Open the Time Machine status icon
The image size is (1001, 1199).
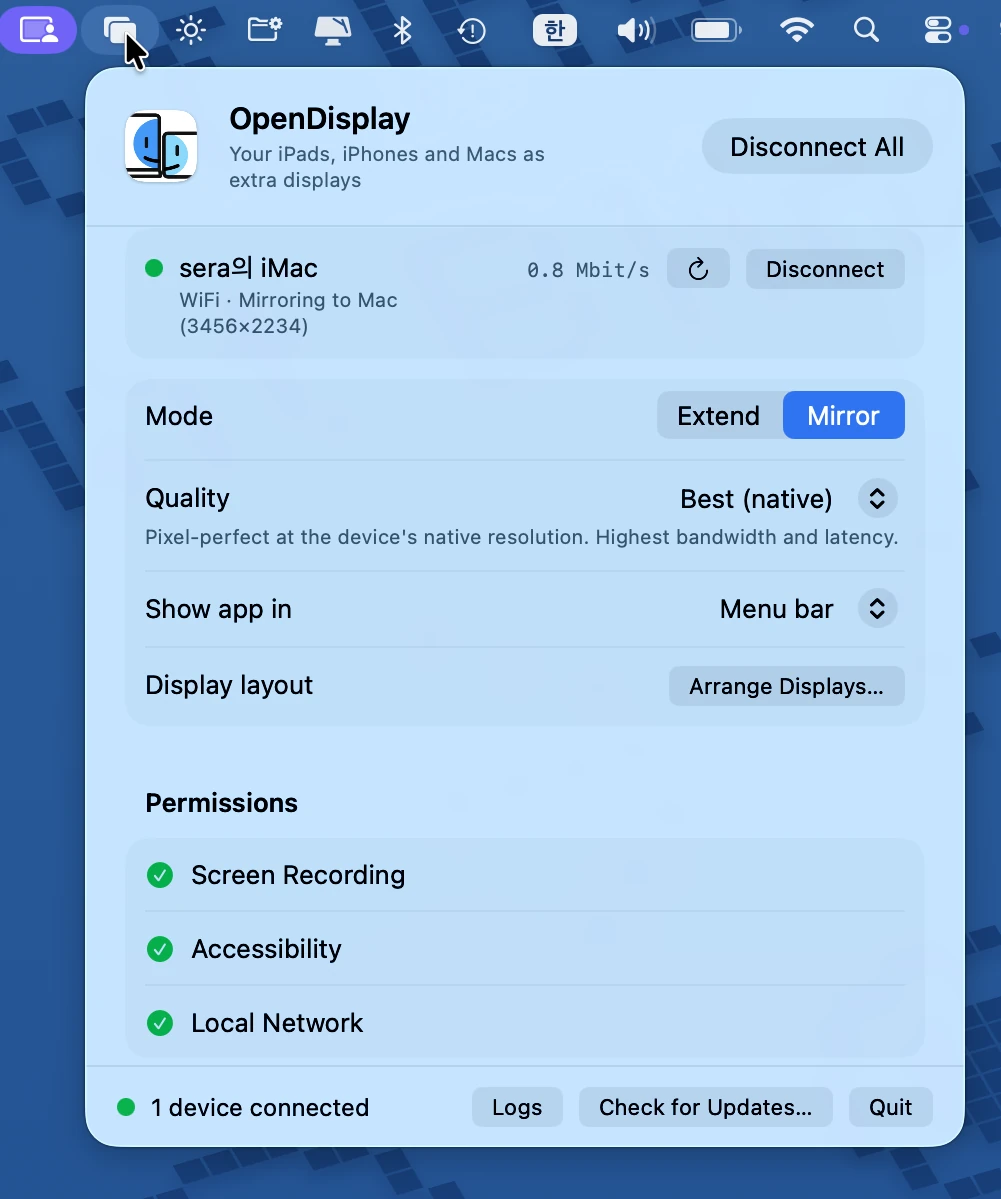pos(472,31)
